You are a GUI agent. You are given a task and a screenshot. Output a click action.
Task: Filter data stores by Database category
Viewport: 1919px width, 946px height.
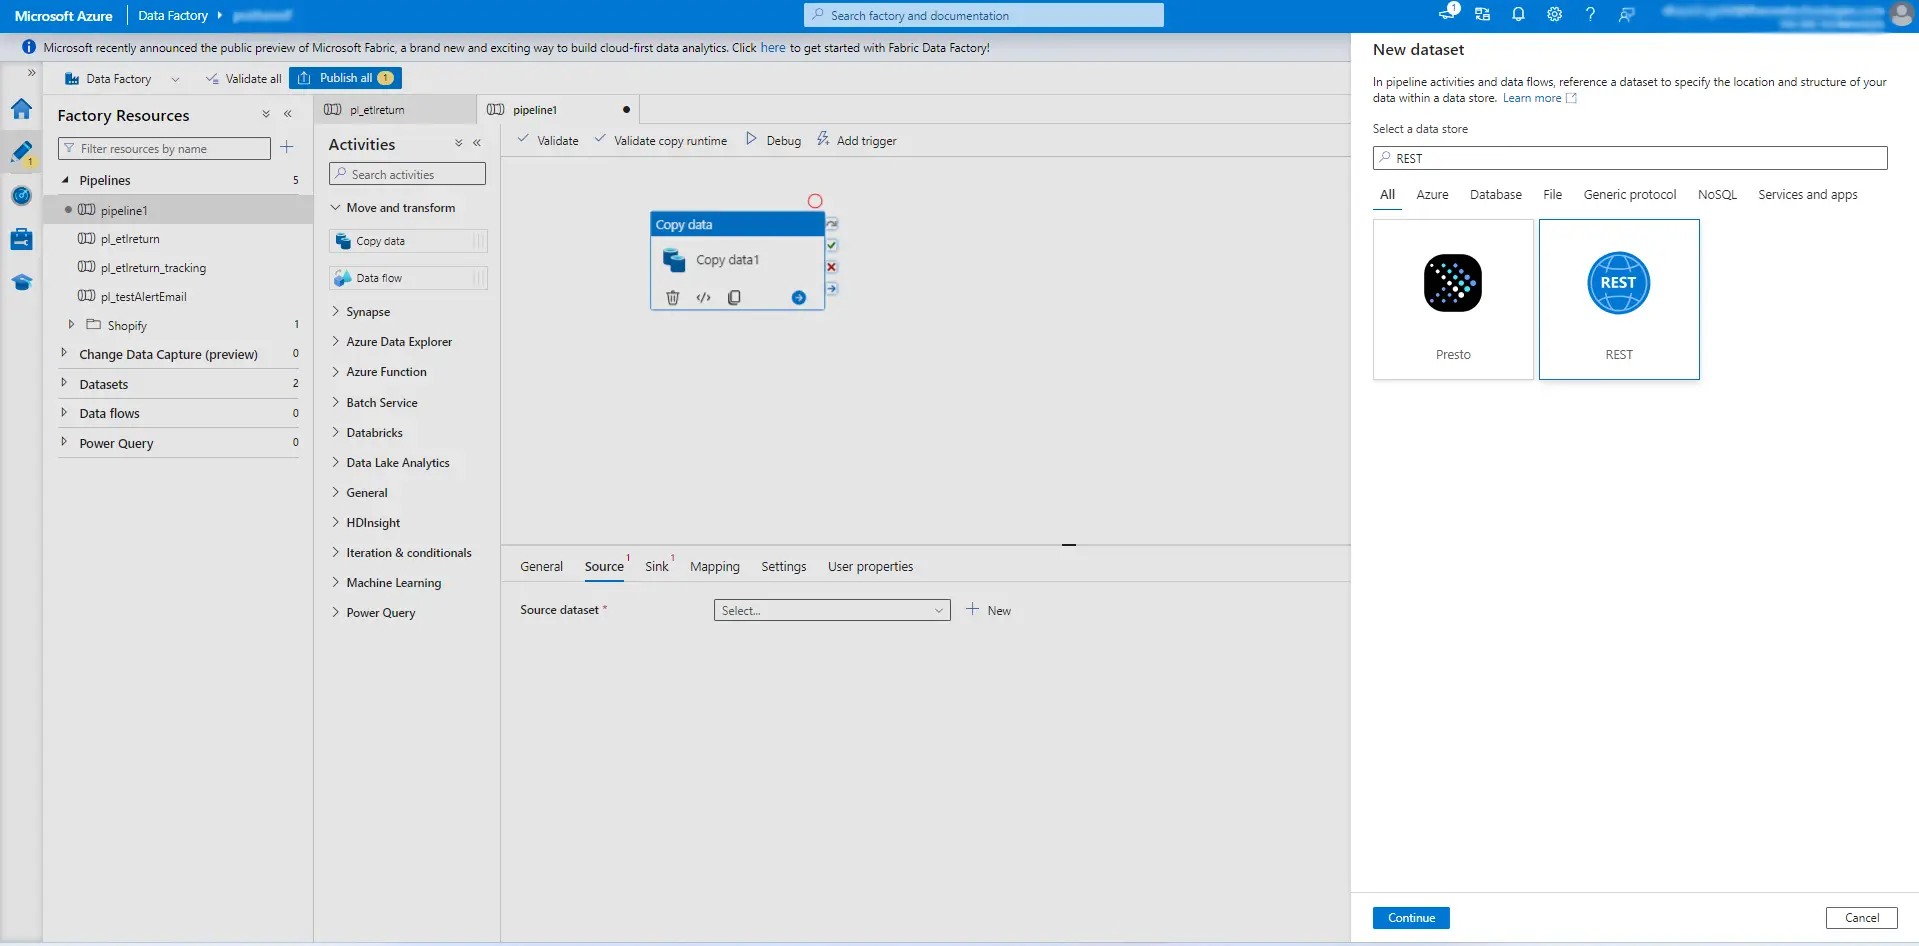click(1496, 195)
